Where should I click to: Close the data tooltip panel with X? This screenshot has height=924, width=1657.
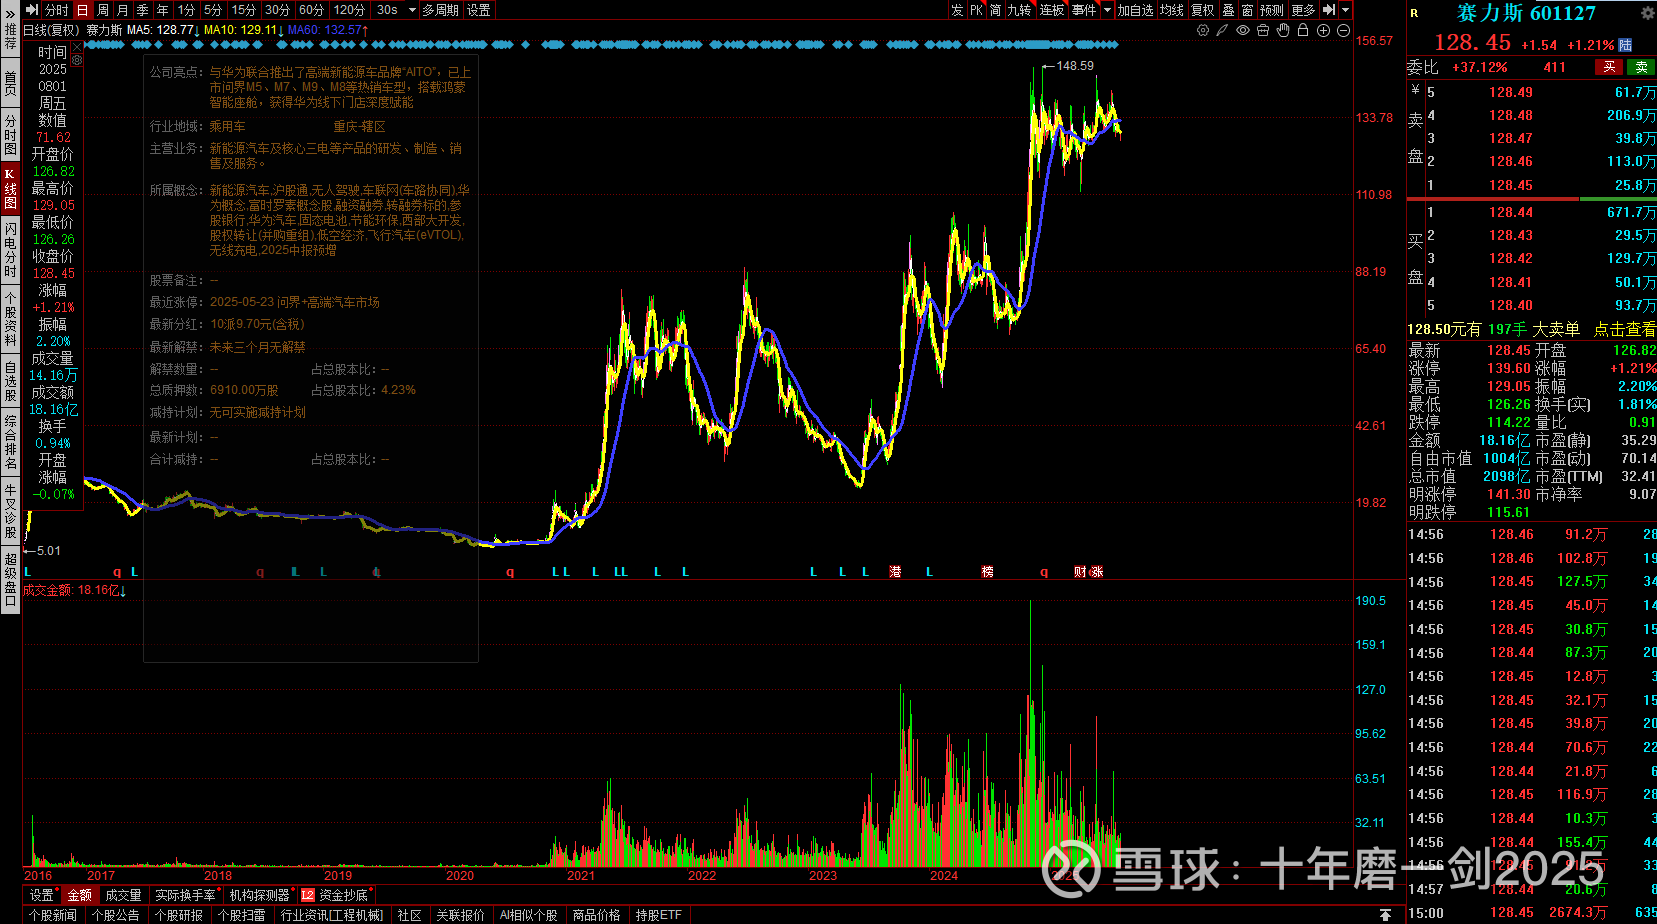click(x=76, y=47)
